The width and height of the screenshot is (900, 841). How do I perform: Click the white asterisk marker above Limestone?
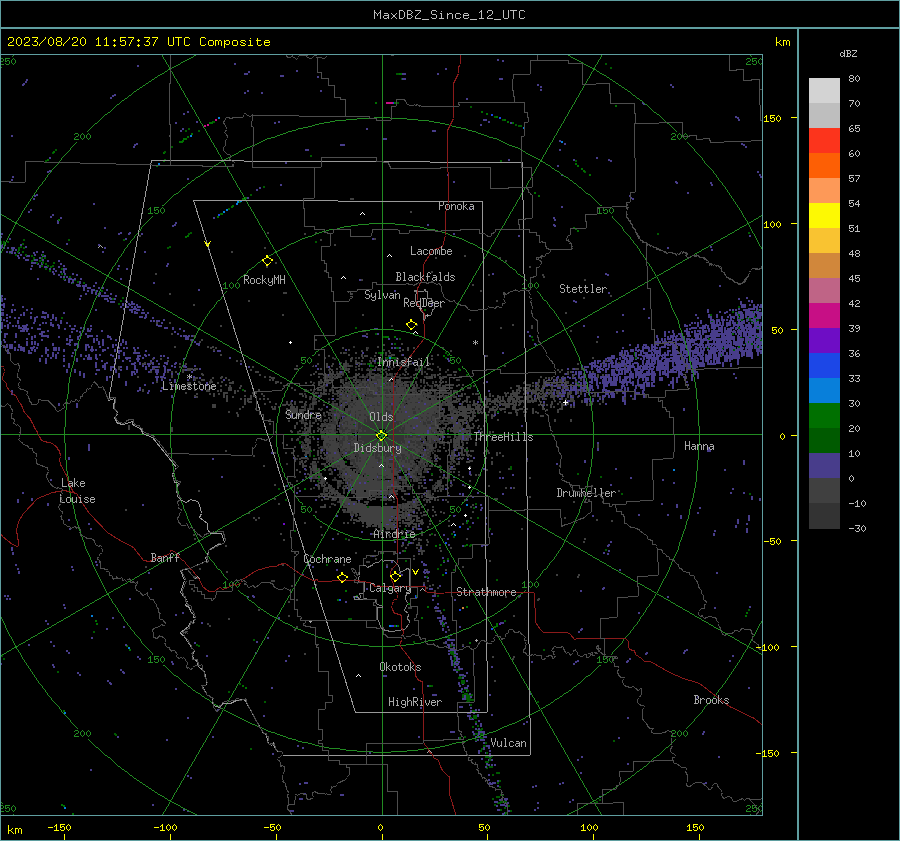189,377
